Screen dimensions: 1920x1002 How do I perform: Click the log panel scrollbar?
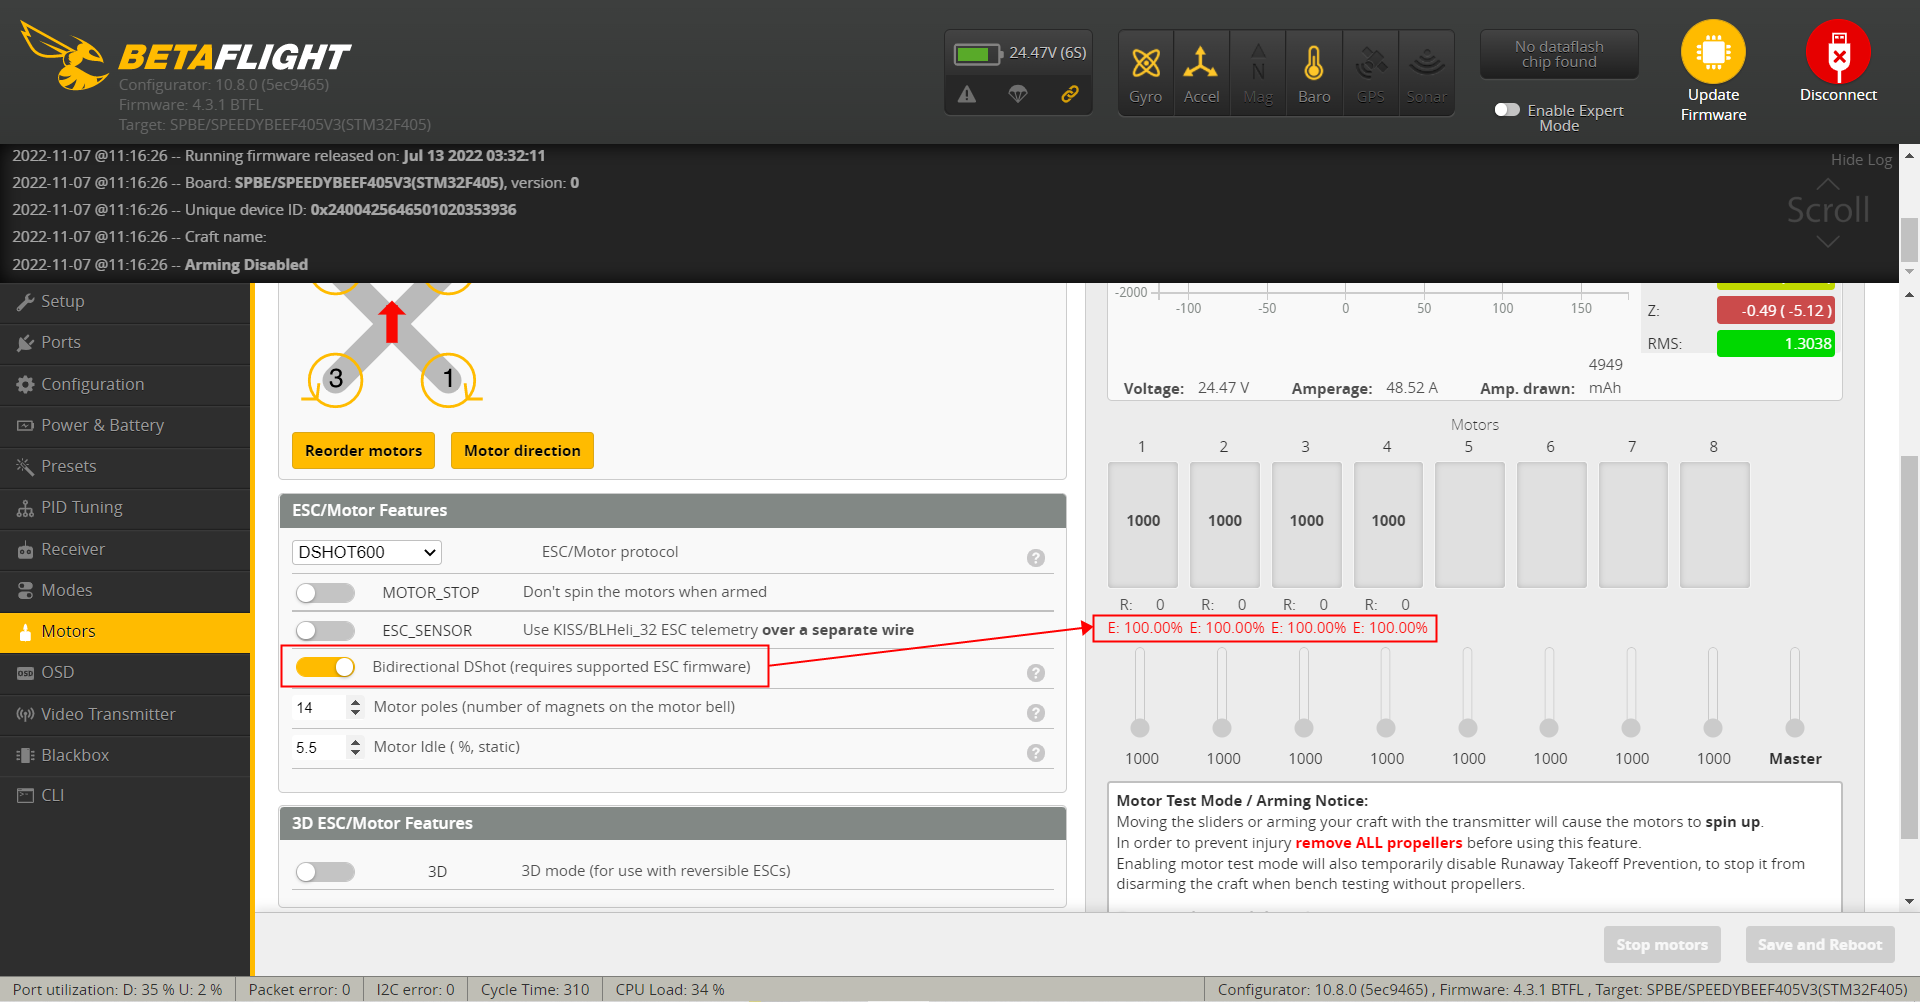1909,240
